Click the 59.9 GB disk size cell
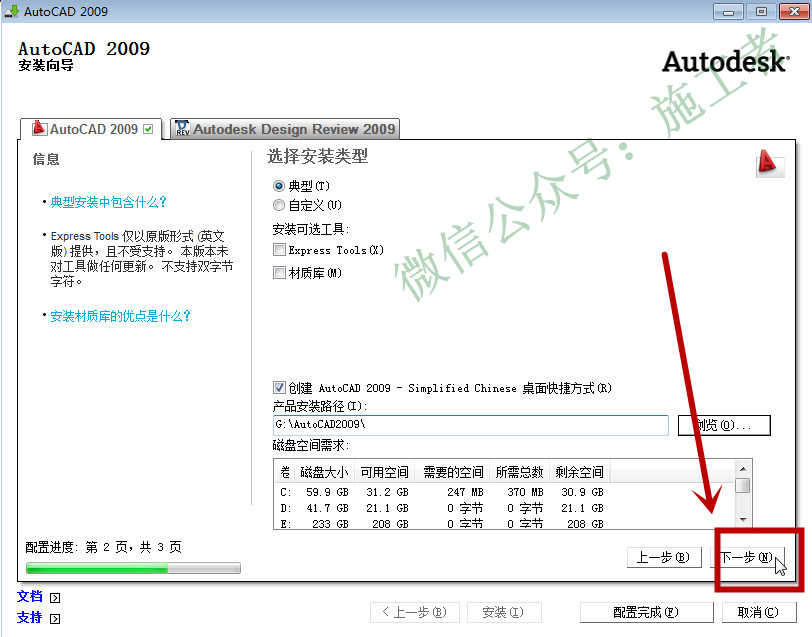Viewport: 812px width, 637px height. (327, 492)
